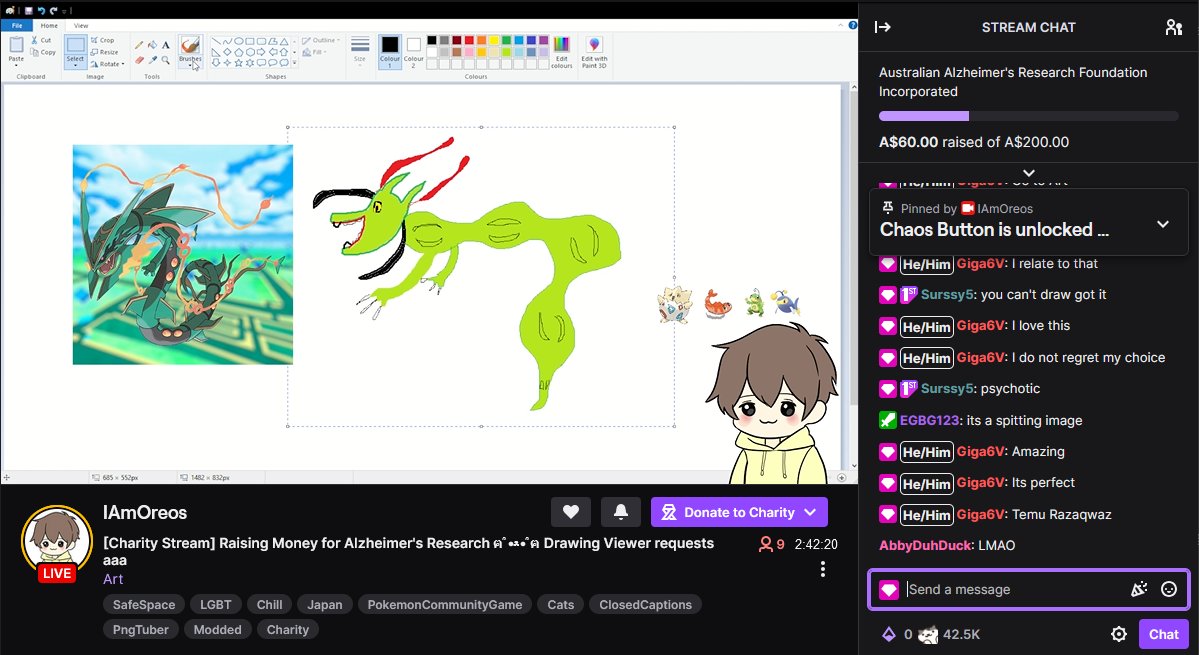Switch to the View ribbon tab
This screenshot has width=1199, height=655.
pos(81,26)
